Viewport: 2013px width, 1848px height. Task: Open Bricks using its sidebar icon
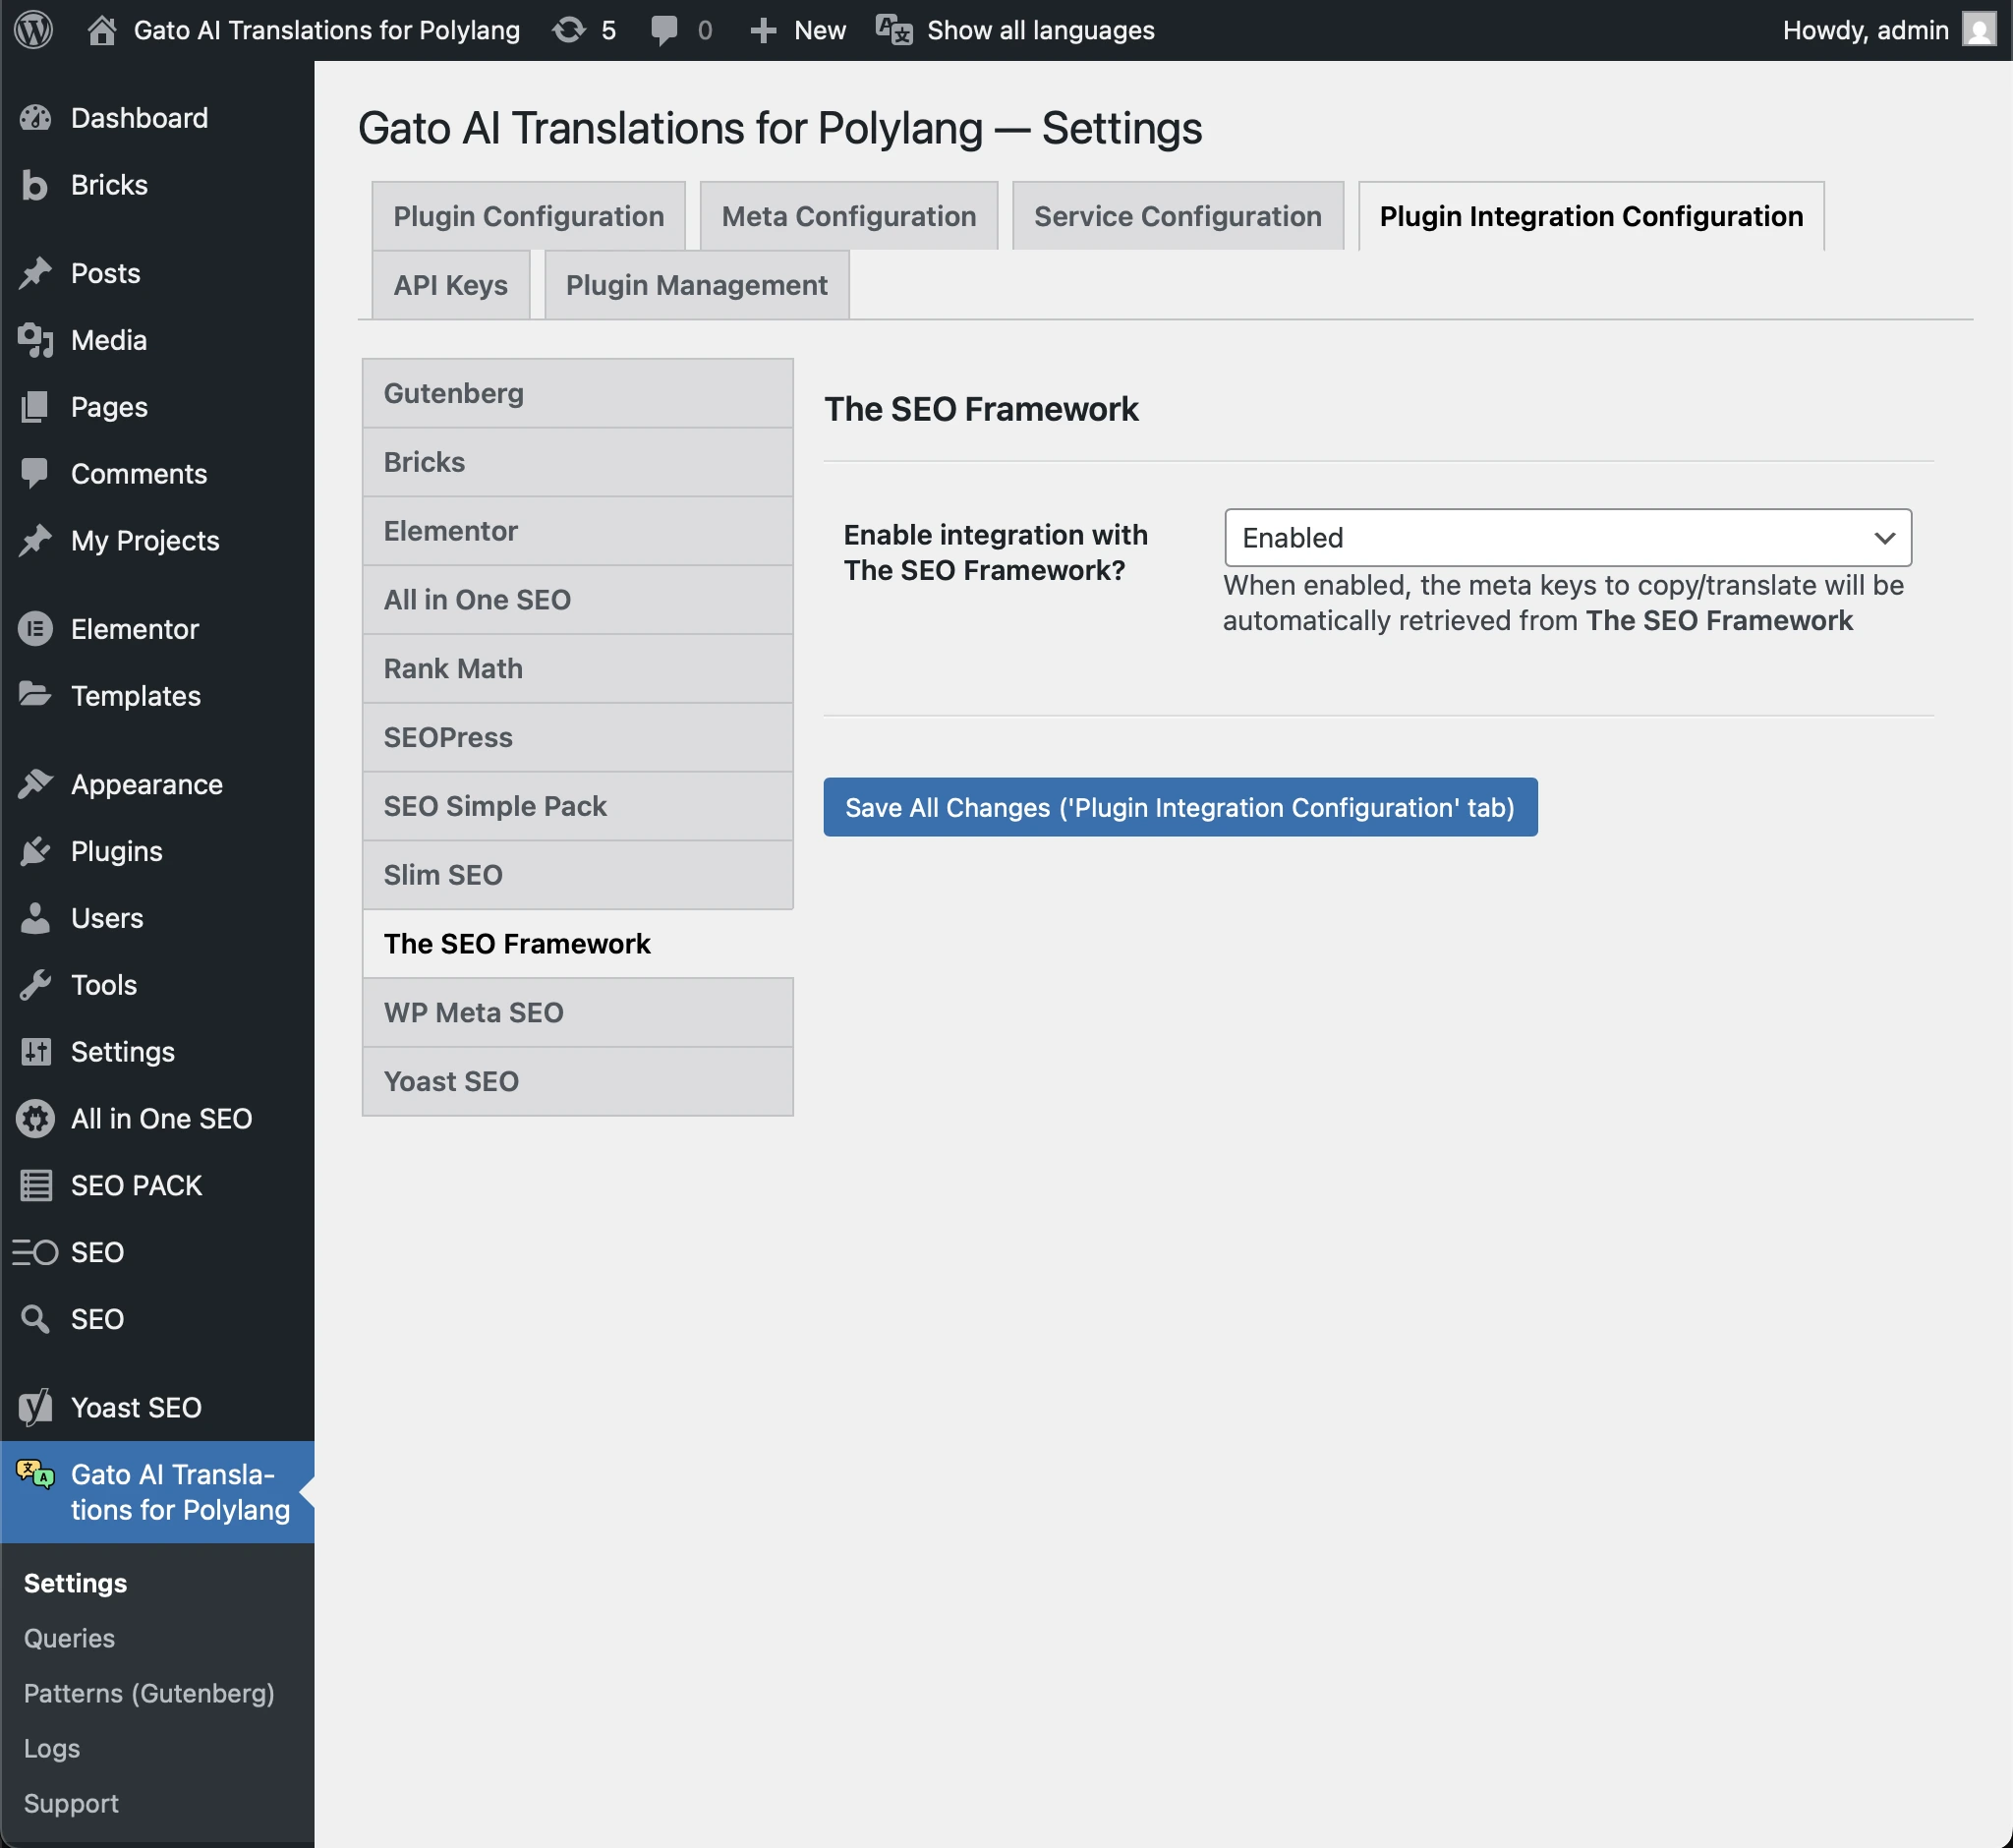tap(36, 184)
